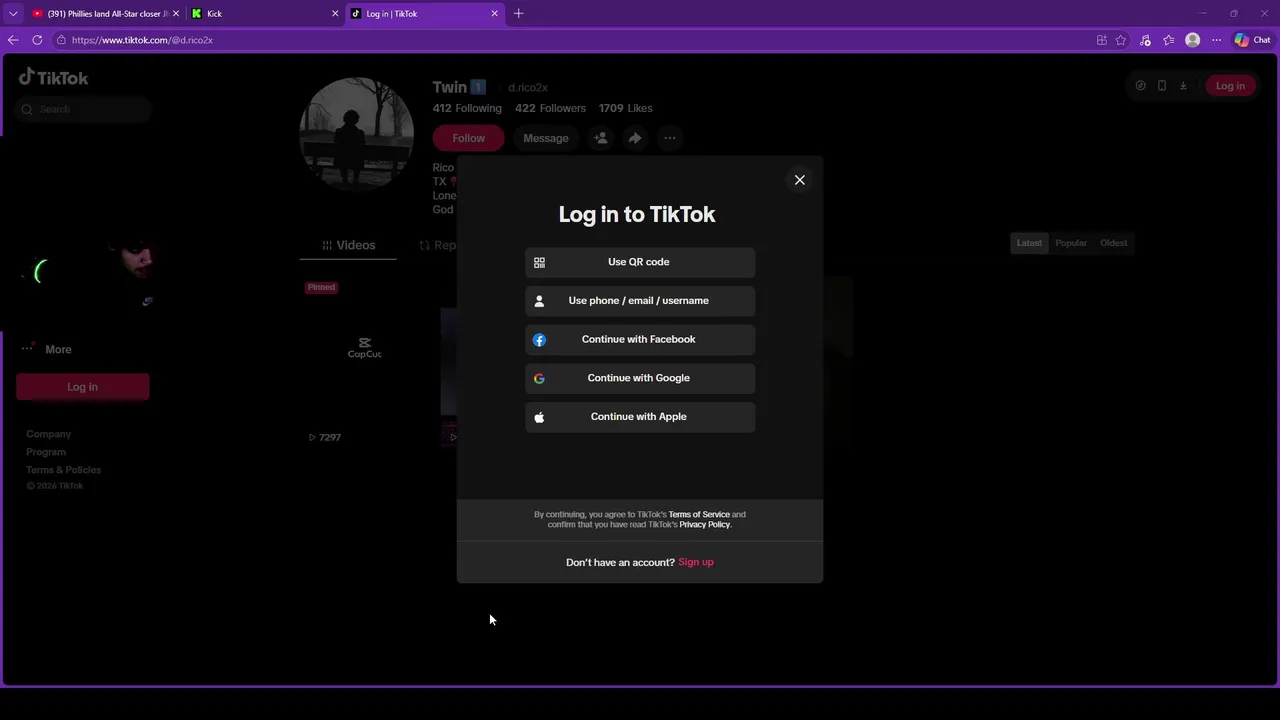
Task: Go back to previous page
Action: tap(13, 40)
